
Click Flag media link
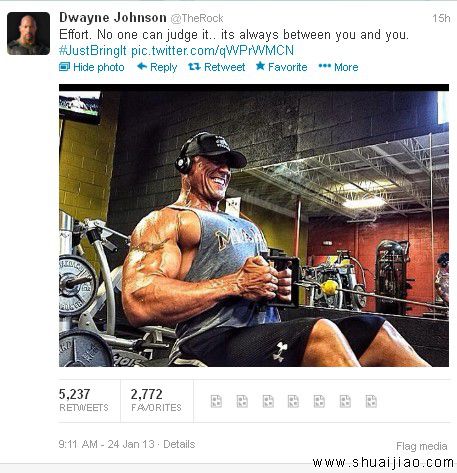422,446
